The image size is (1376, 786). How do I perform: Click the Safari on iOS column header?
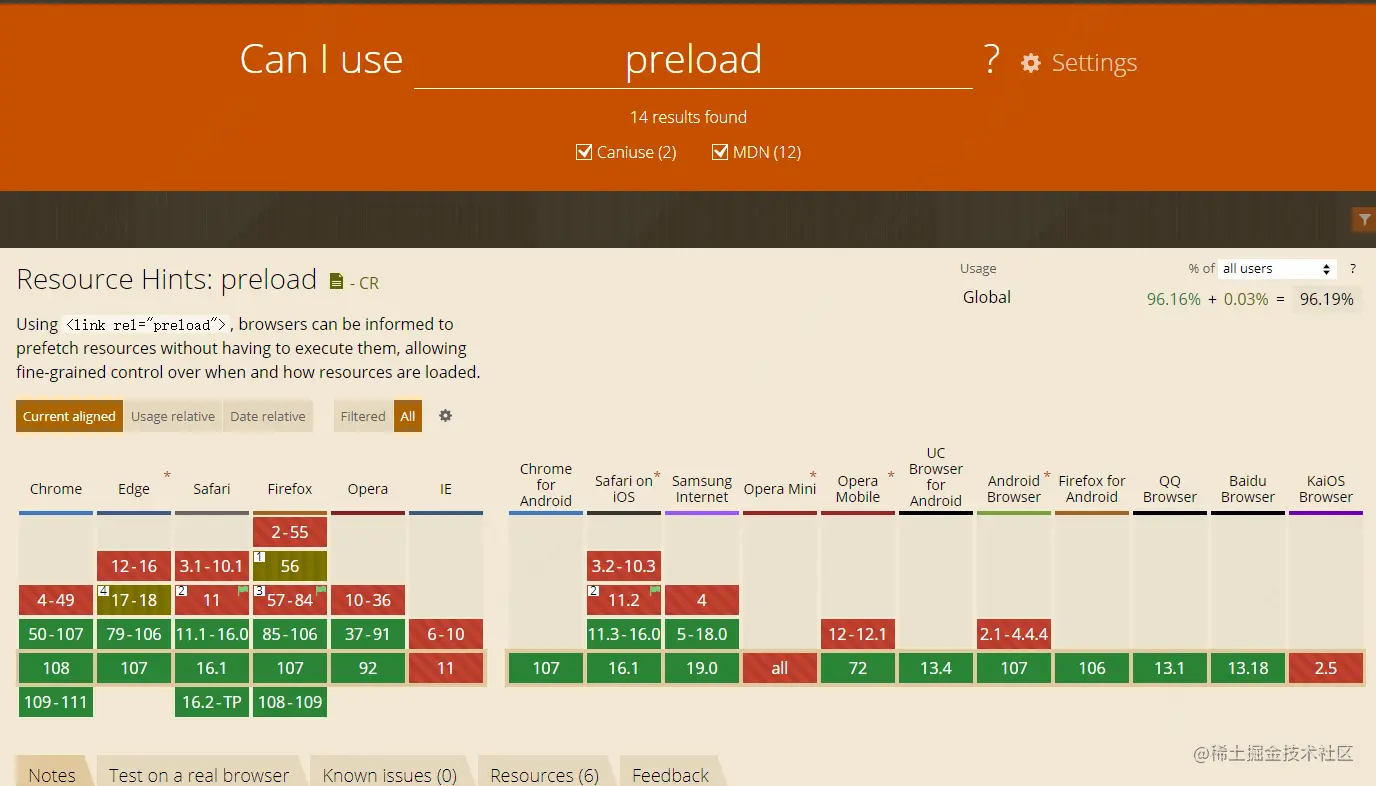point(624,489)
